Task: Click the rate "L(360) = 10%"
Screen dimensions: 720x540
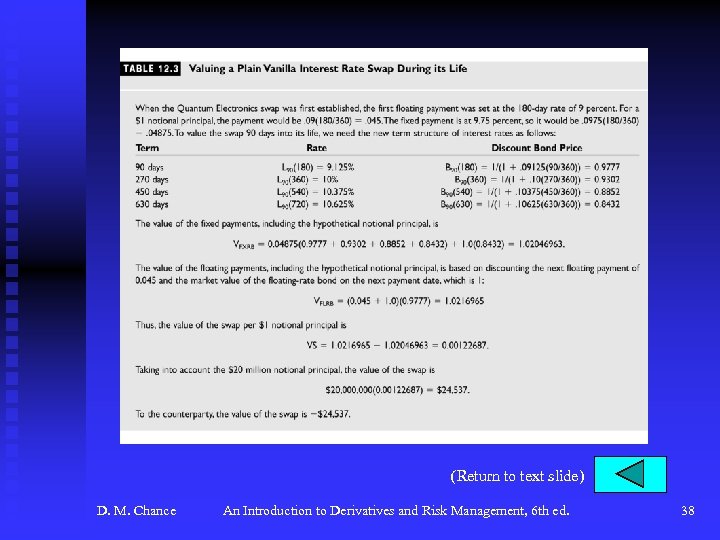Action: (x=307, y=180)
